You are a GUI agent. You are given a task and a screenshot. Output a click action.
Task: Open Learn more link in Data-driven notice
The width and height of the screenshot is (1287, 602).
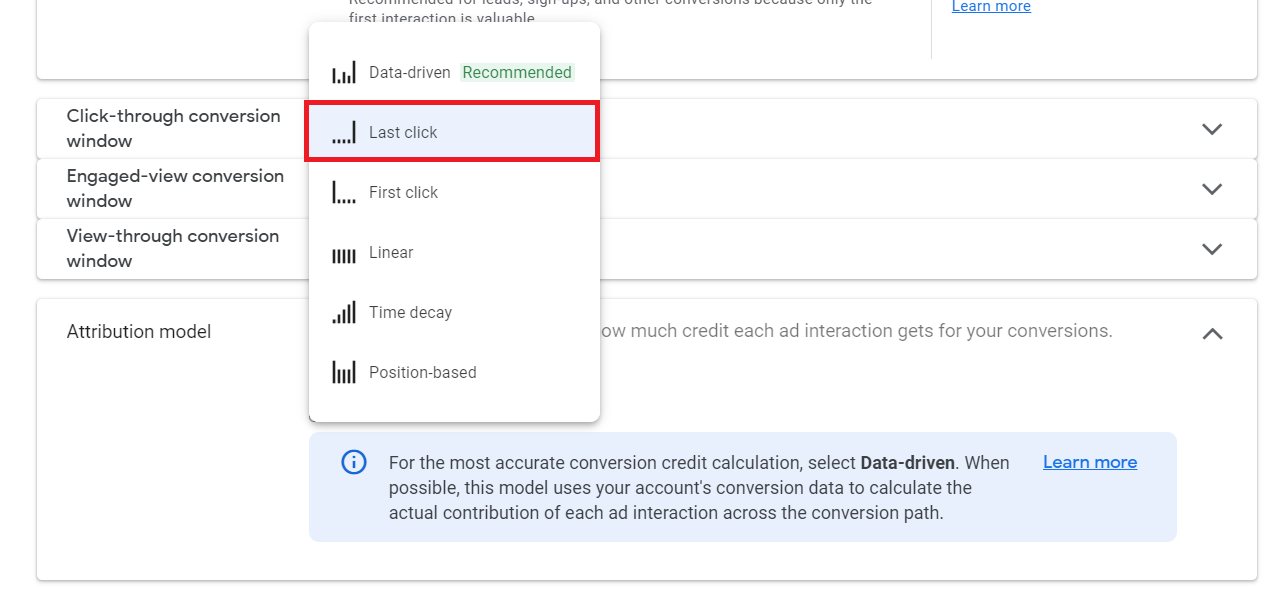point(1090,462)
